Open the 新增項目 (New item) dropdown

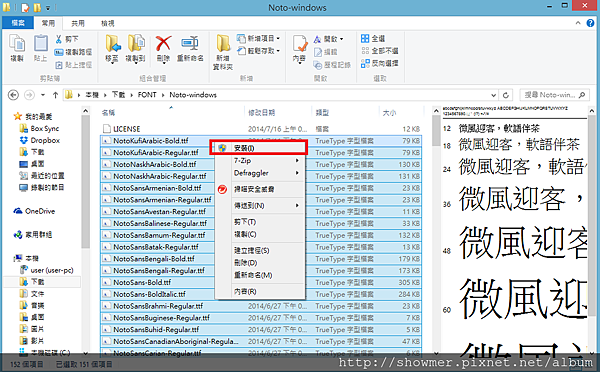259,38
